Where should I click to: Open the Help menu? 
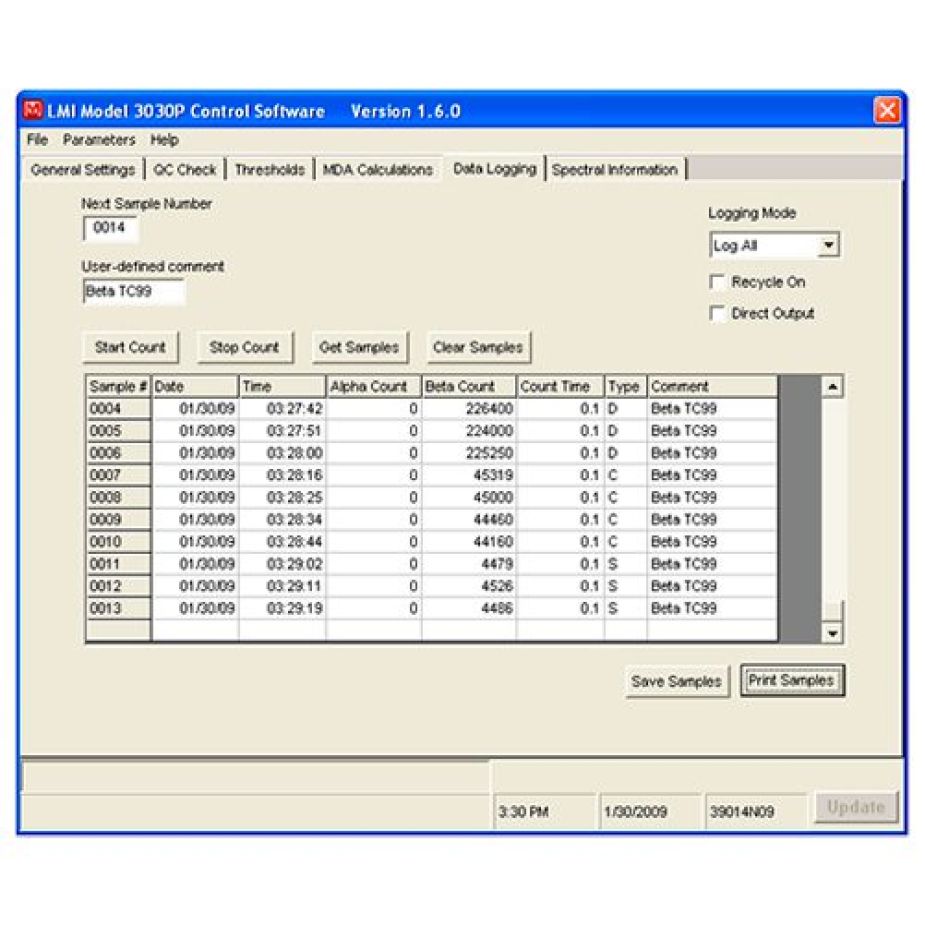tap(165, 140)
